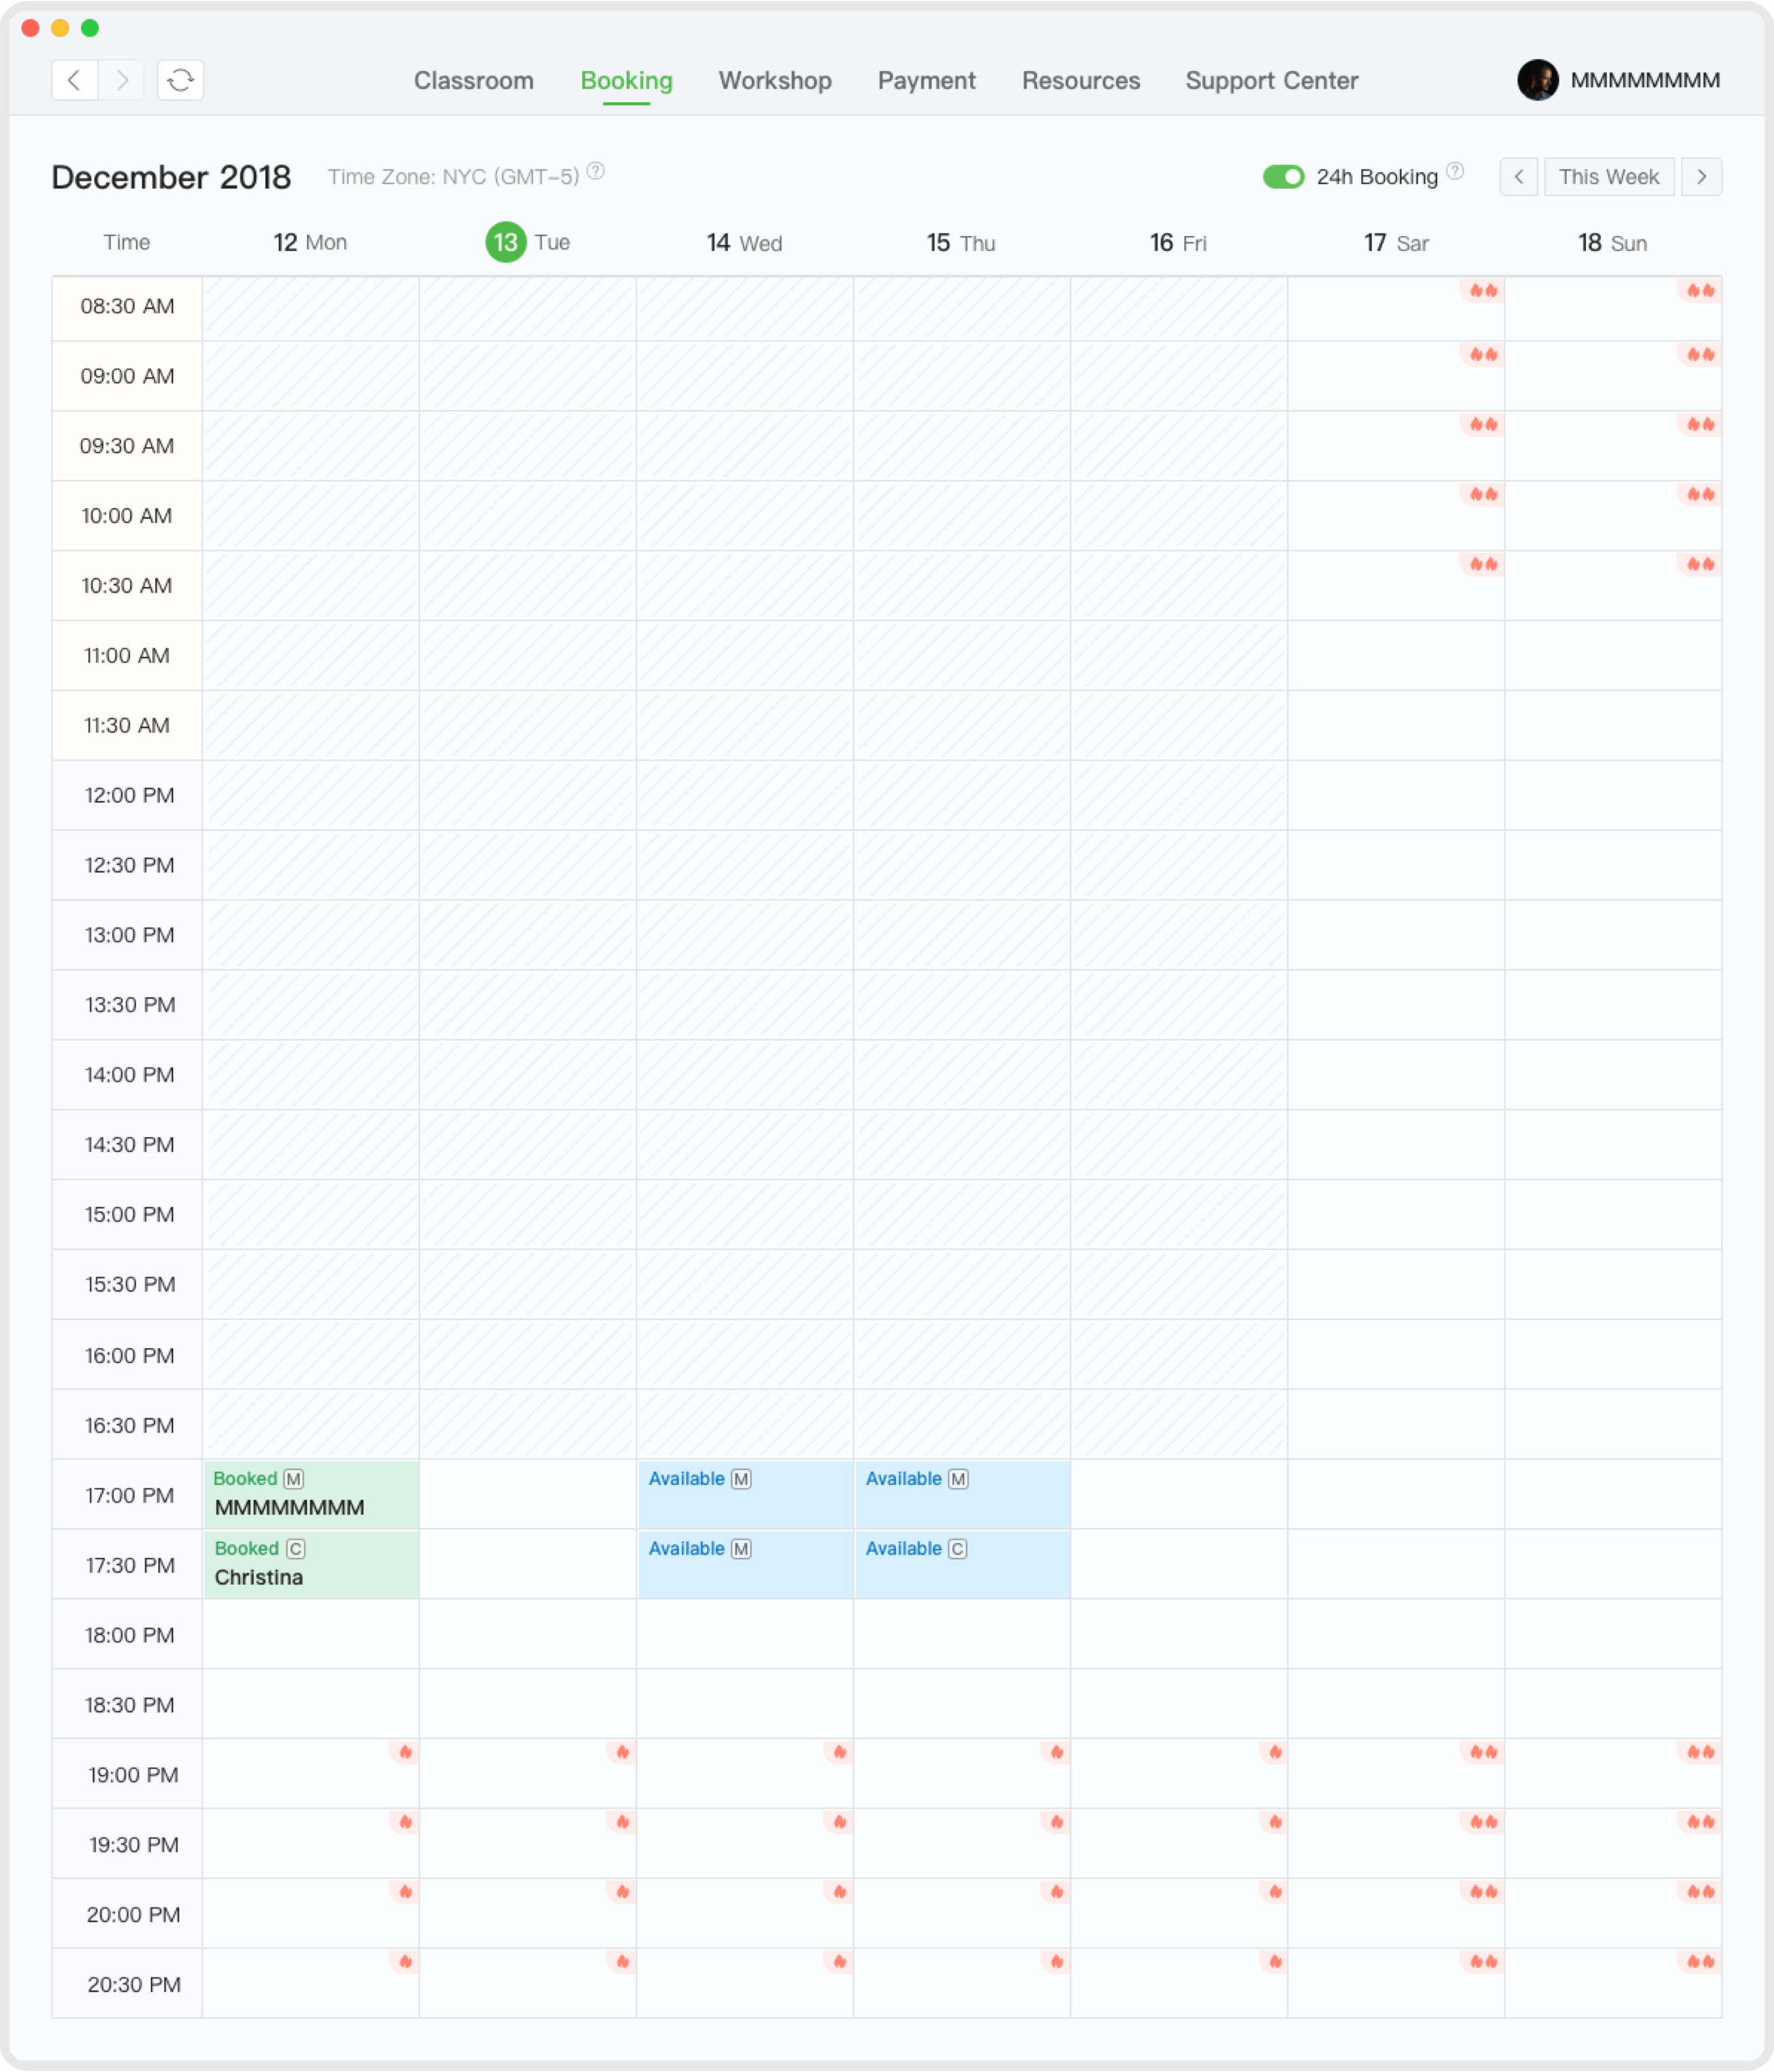Select Wednesday 17:00 PM Available slot
The height and width of the screenshot is (2072, 1774).
click(744, 1494)
